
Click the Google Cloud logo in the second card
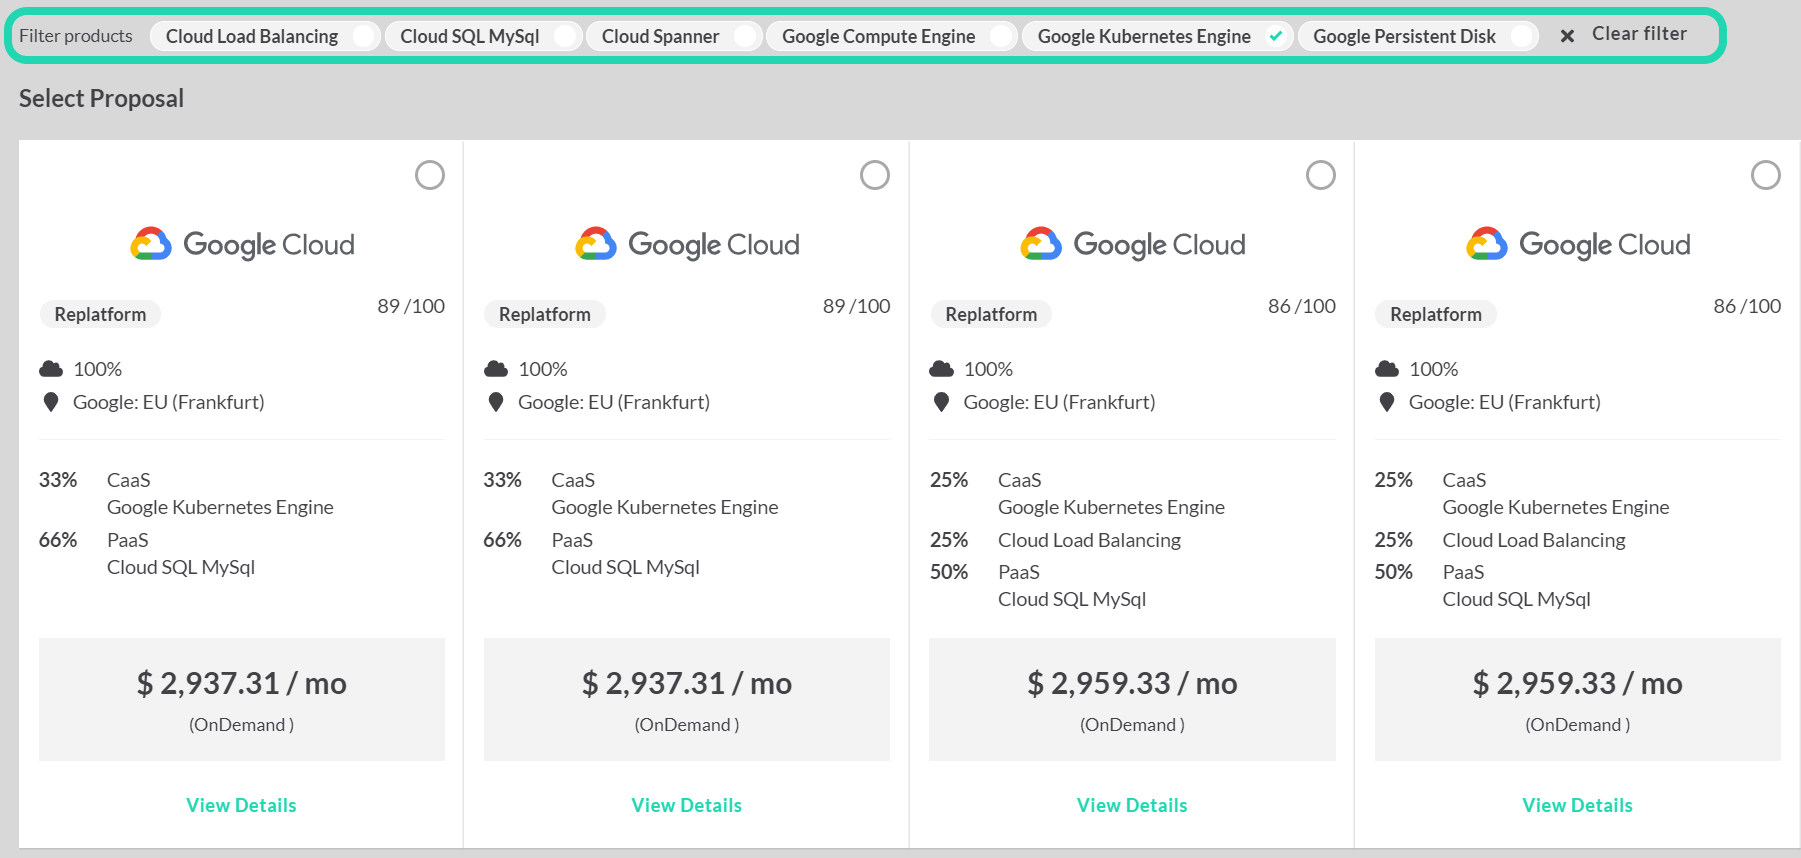(x=687, y=244)
